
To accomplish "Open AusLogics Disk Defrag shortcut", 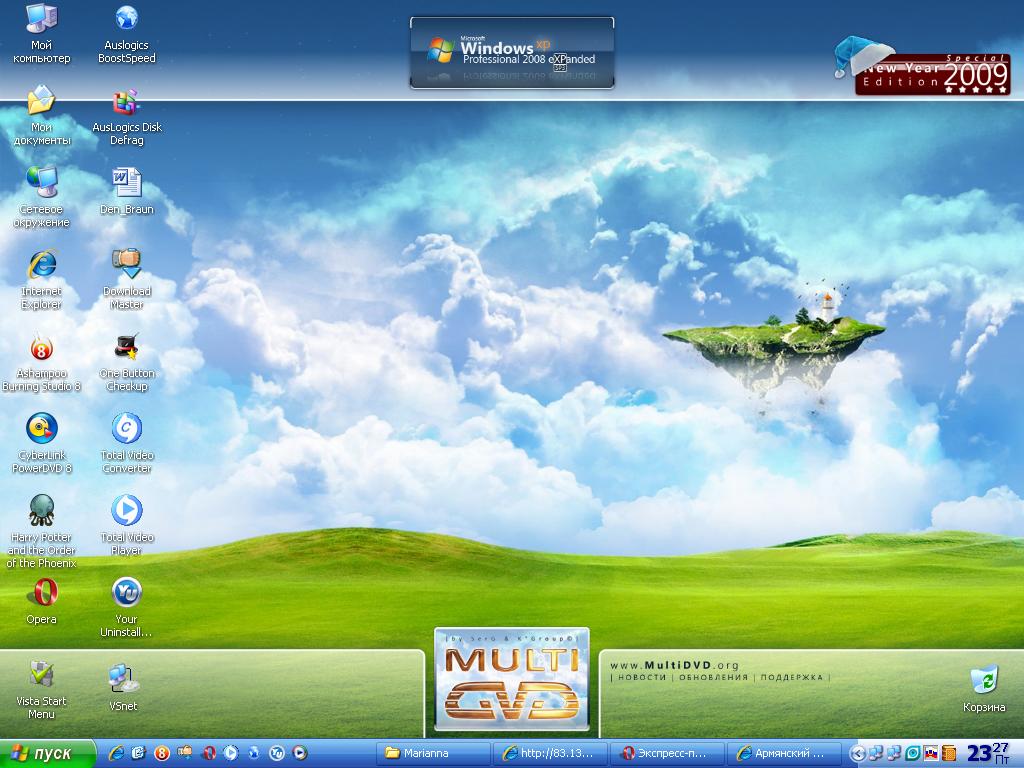I will [x=127, y=102].
